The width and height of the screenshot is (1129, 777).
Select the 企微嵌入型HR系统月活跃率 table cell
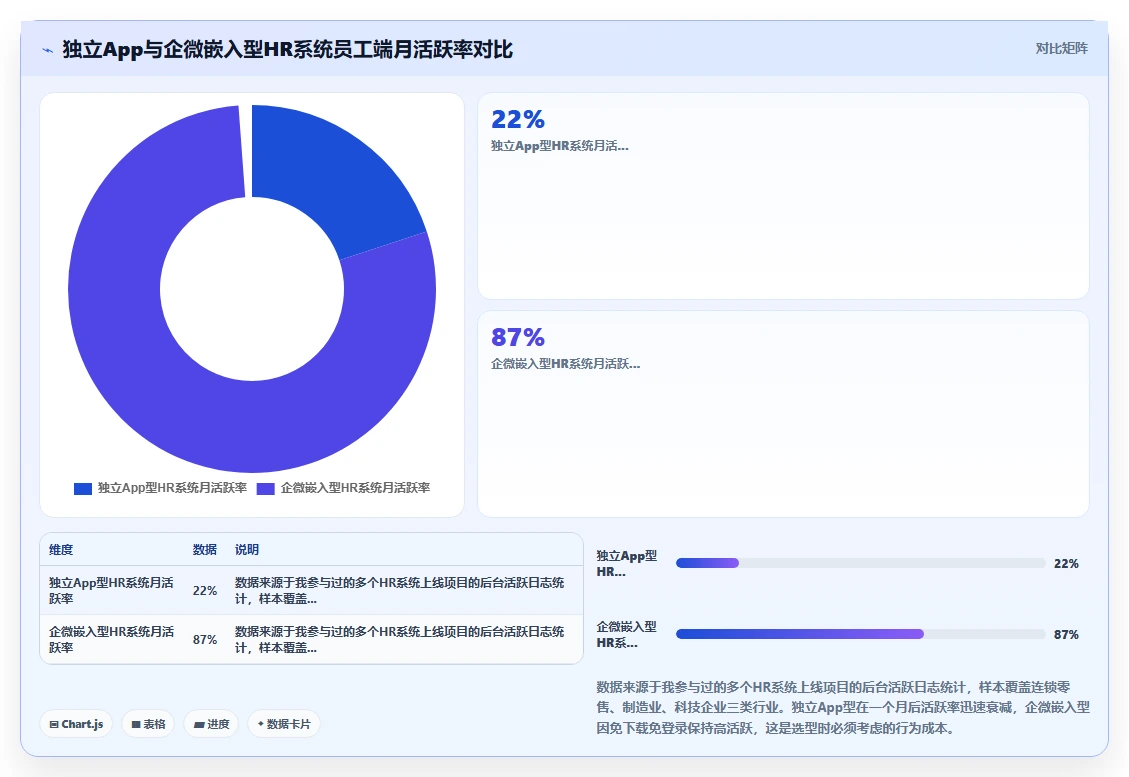112,639
